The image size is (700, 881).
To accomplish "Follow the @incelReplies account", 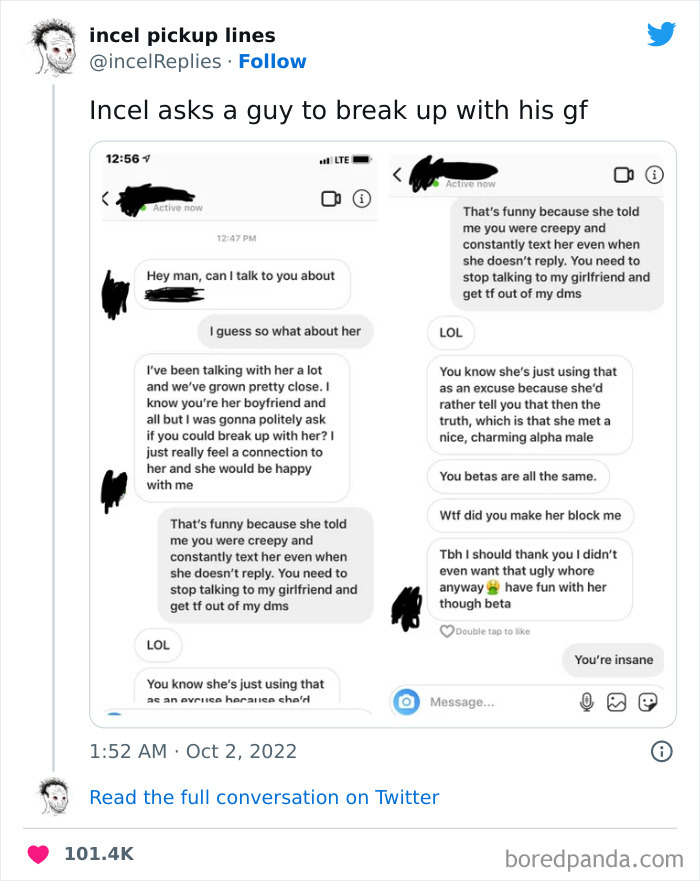I will pyautogui.click(x=272, y=61).
